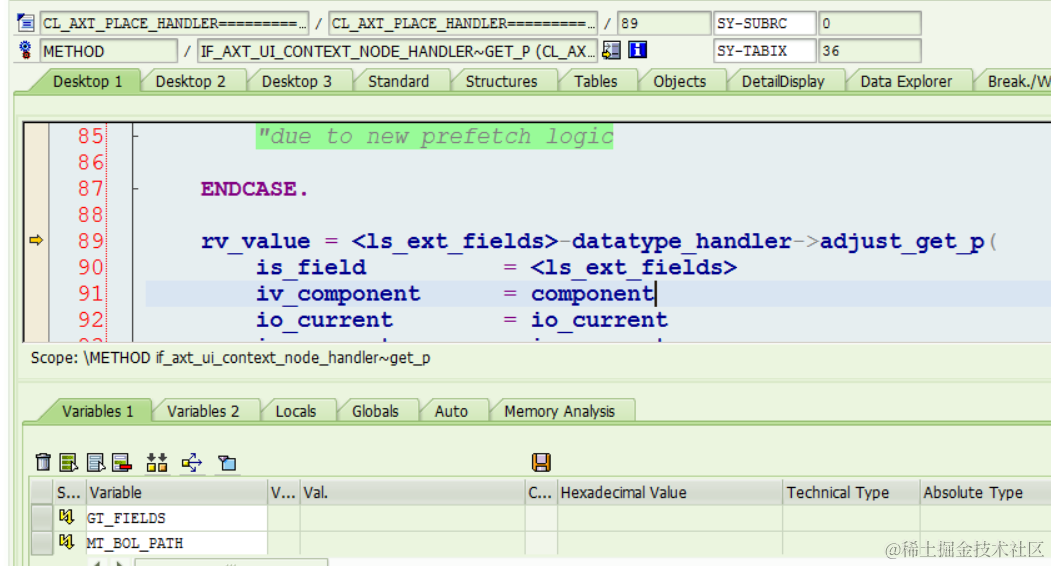
Task: Switch to the Globals tab
Action: [x=375, y=411]
